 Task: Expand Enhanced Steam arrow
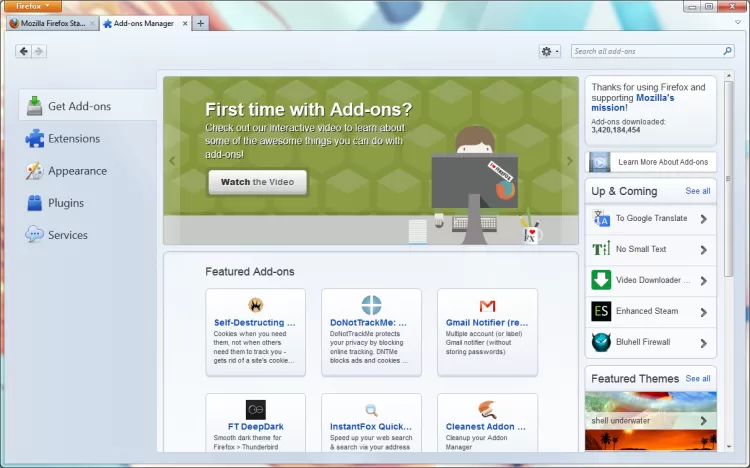[704, 312]
